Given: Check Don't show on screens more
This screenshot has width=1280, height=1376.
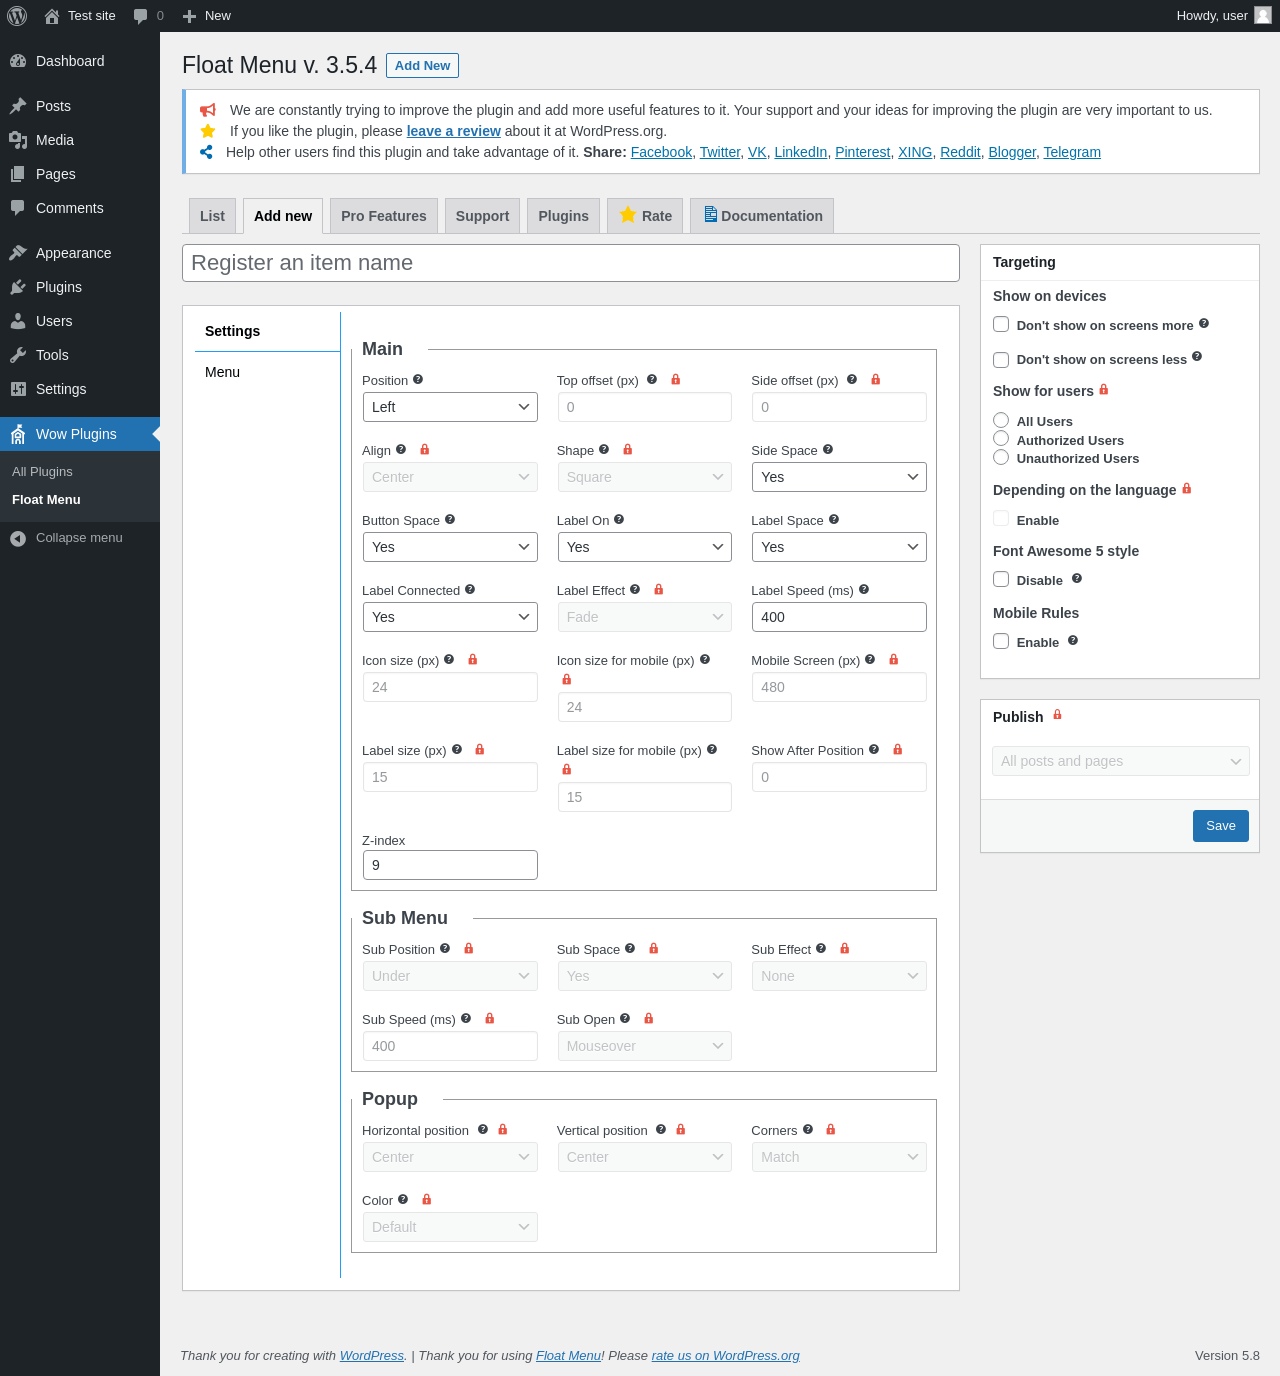Looking at the screenshot, I should point(1001,324).
